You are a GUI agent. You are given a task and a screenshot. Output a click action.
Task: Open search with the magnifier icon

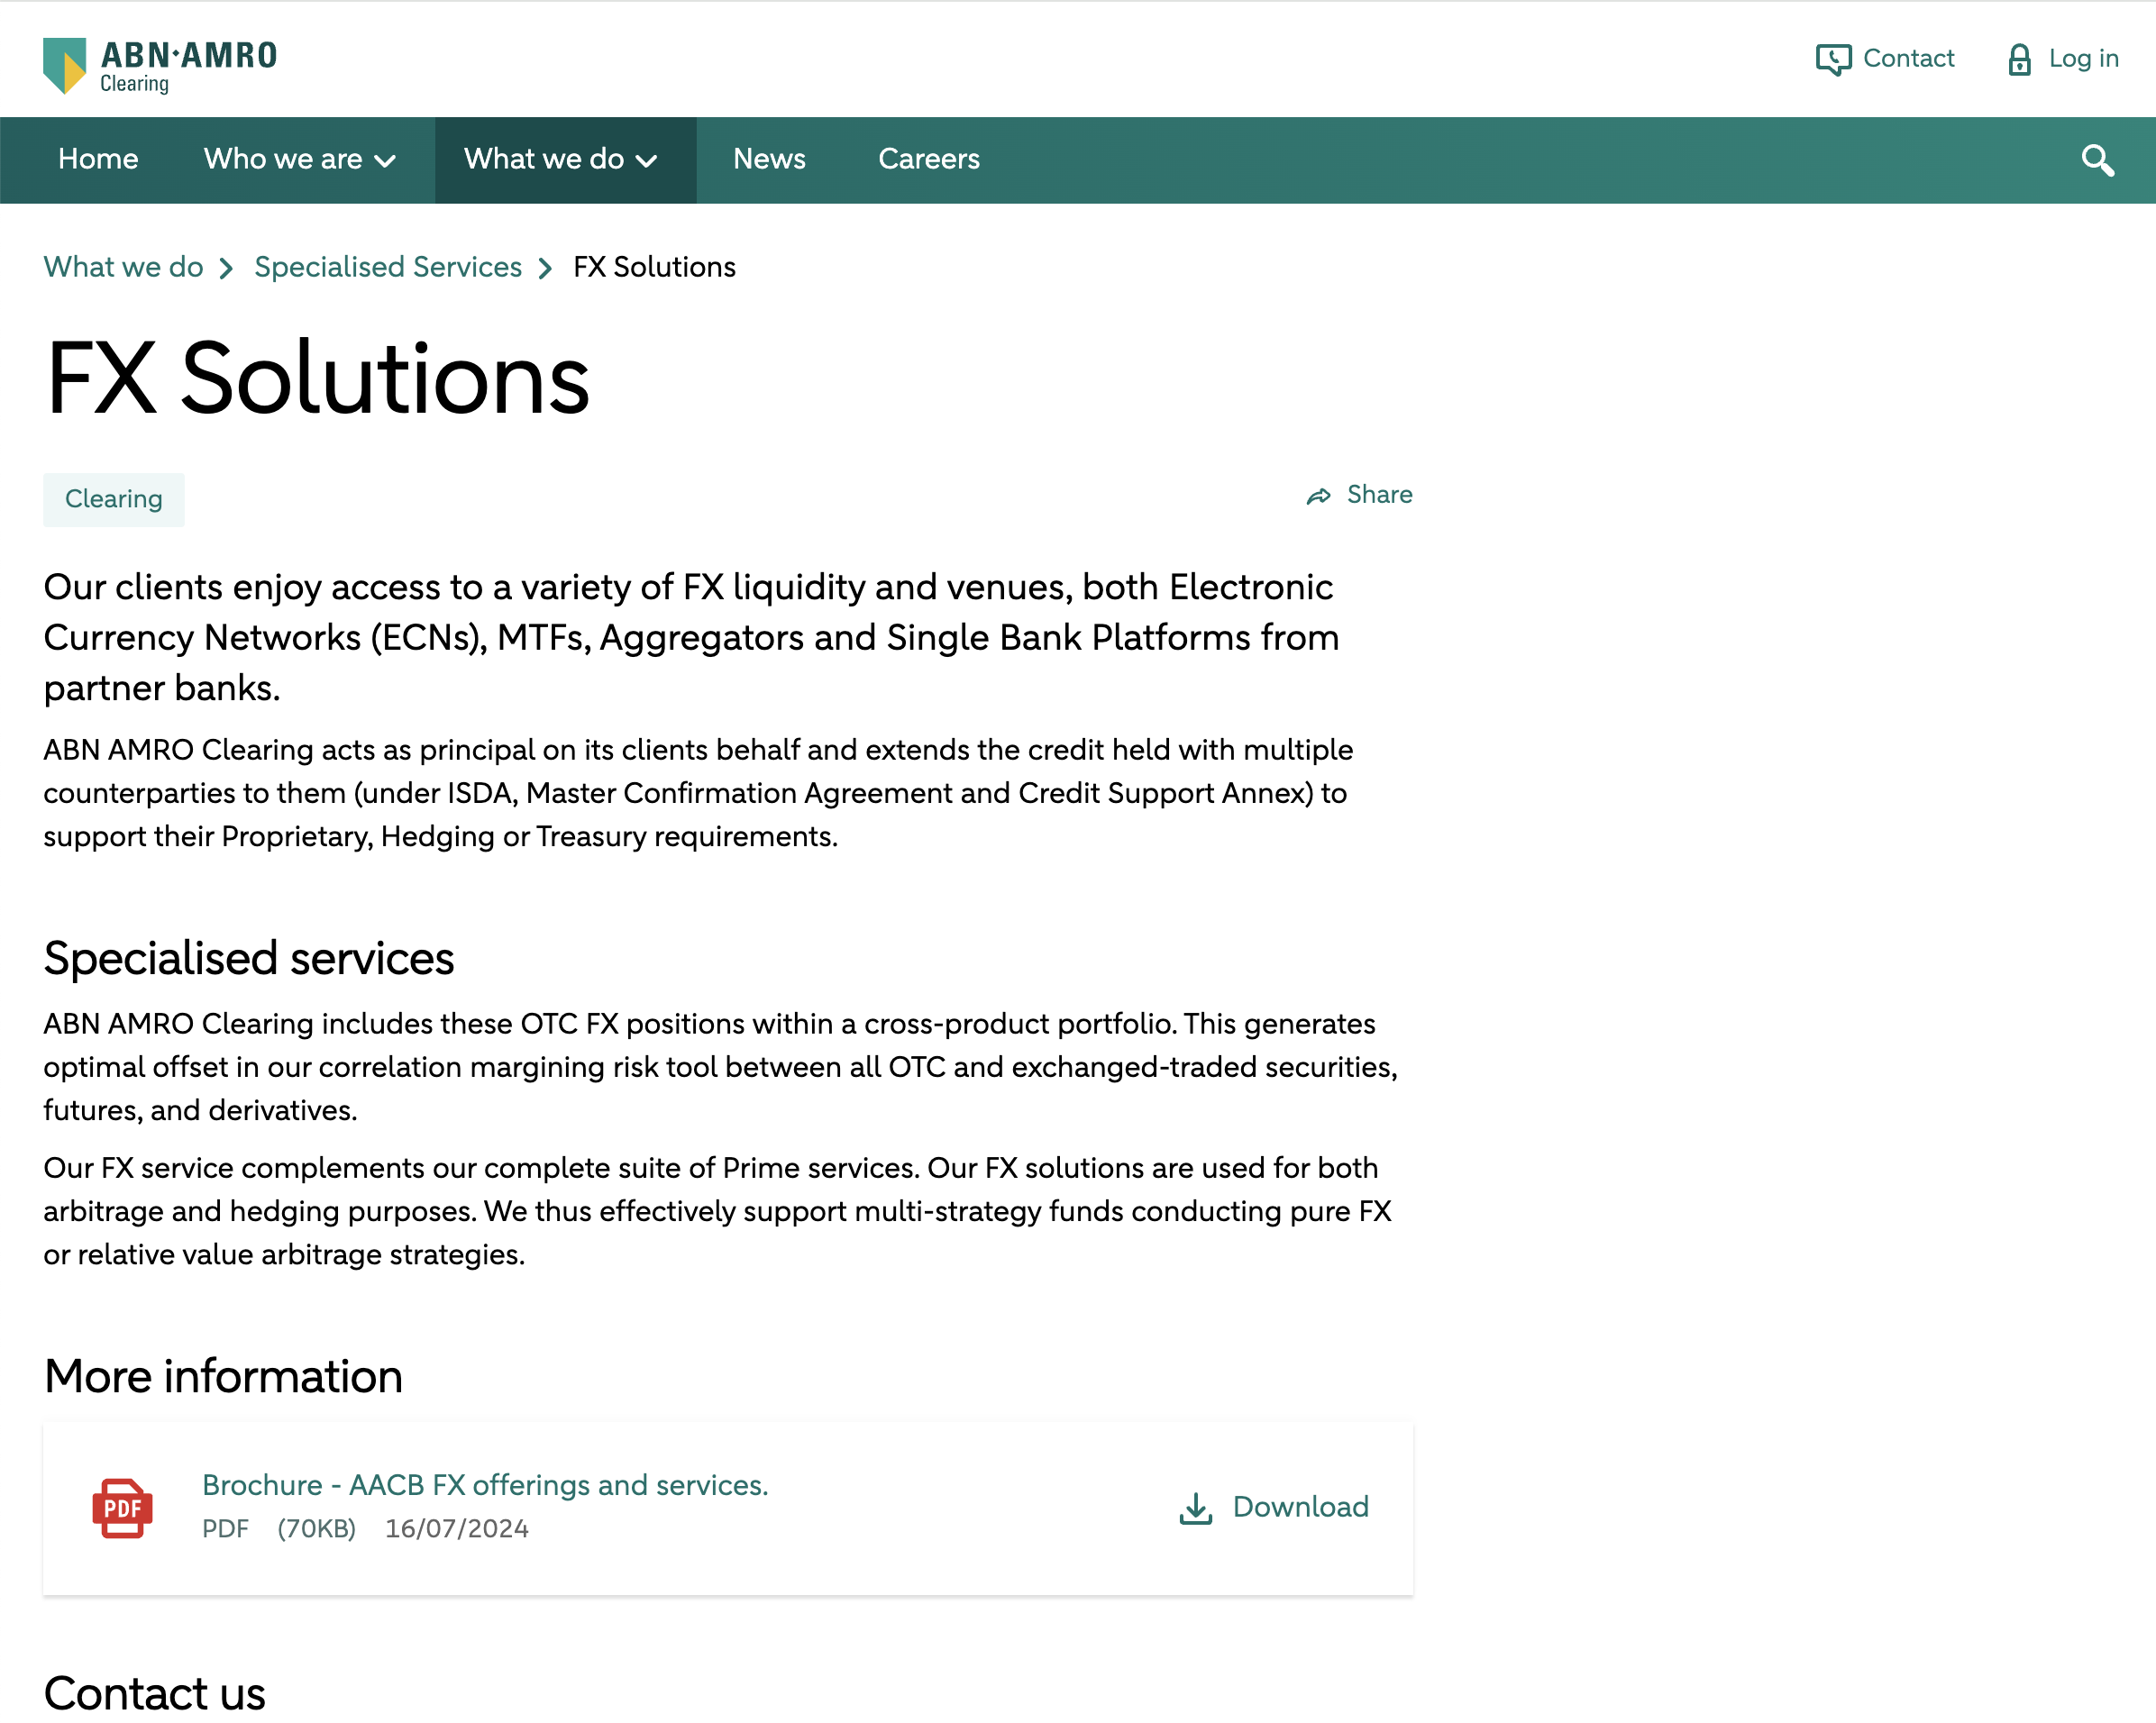click(2097, 160)
